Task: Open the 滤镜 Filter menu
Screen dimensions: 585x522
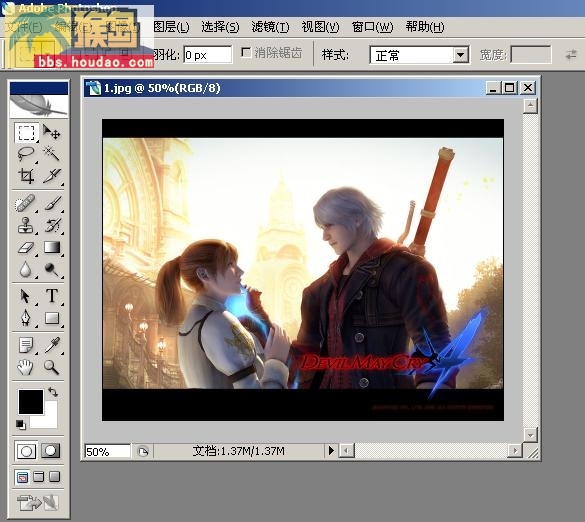Action: pyautogui.click(x=270, y=27)
